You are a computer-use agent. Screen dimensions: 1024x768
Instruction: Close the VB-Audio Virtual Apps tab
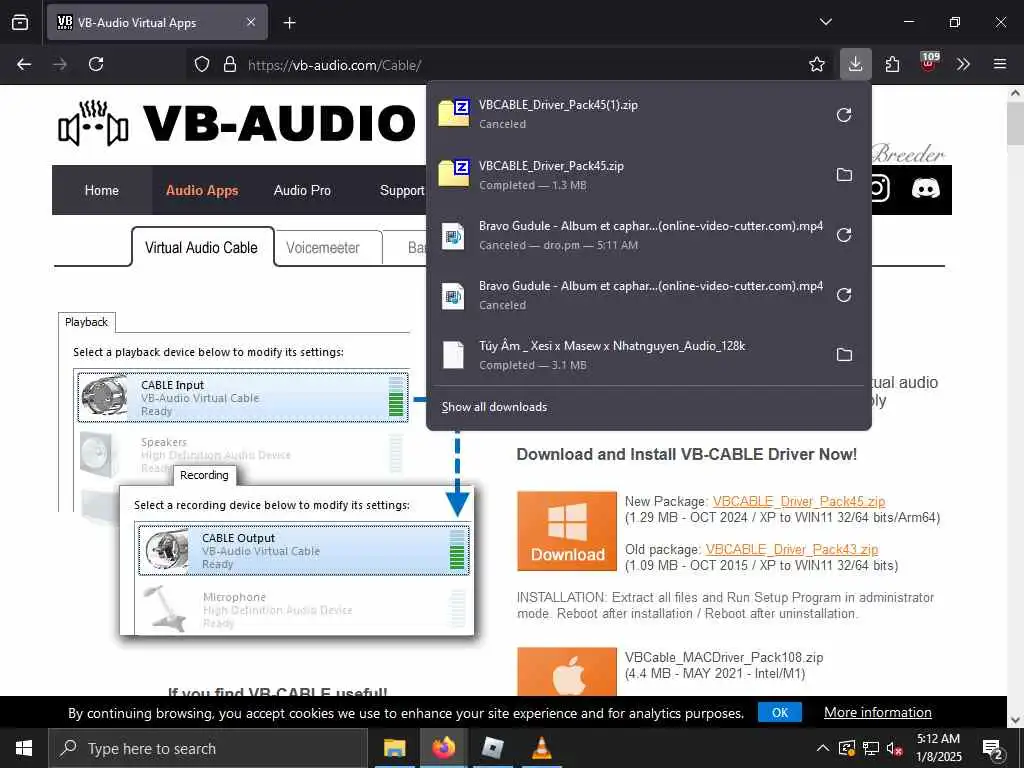[251, 22]
